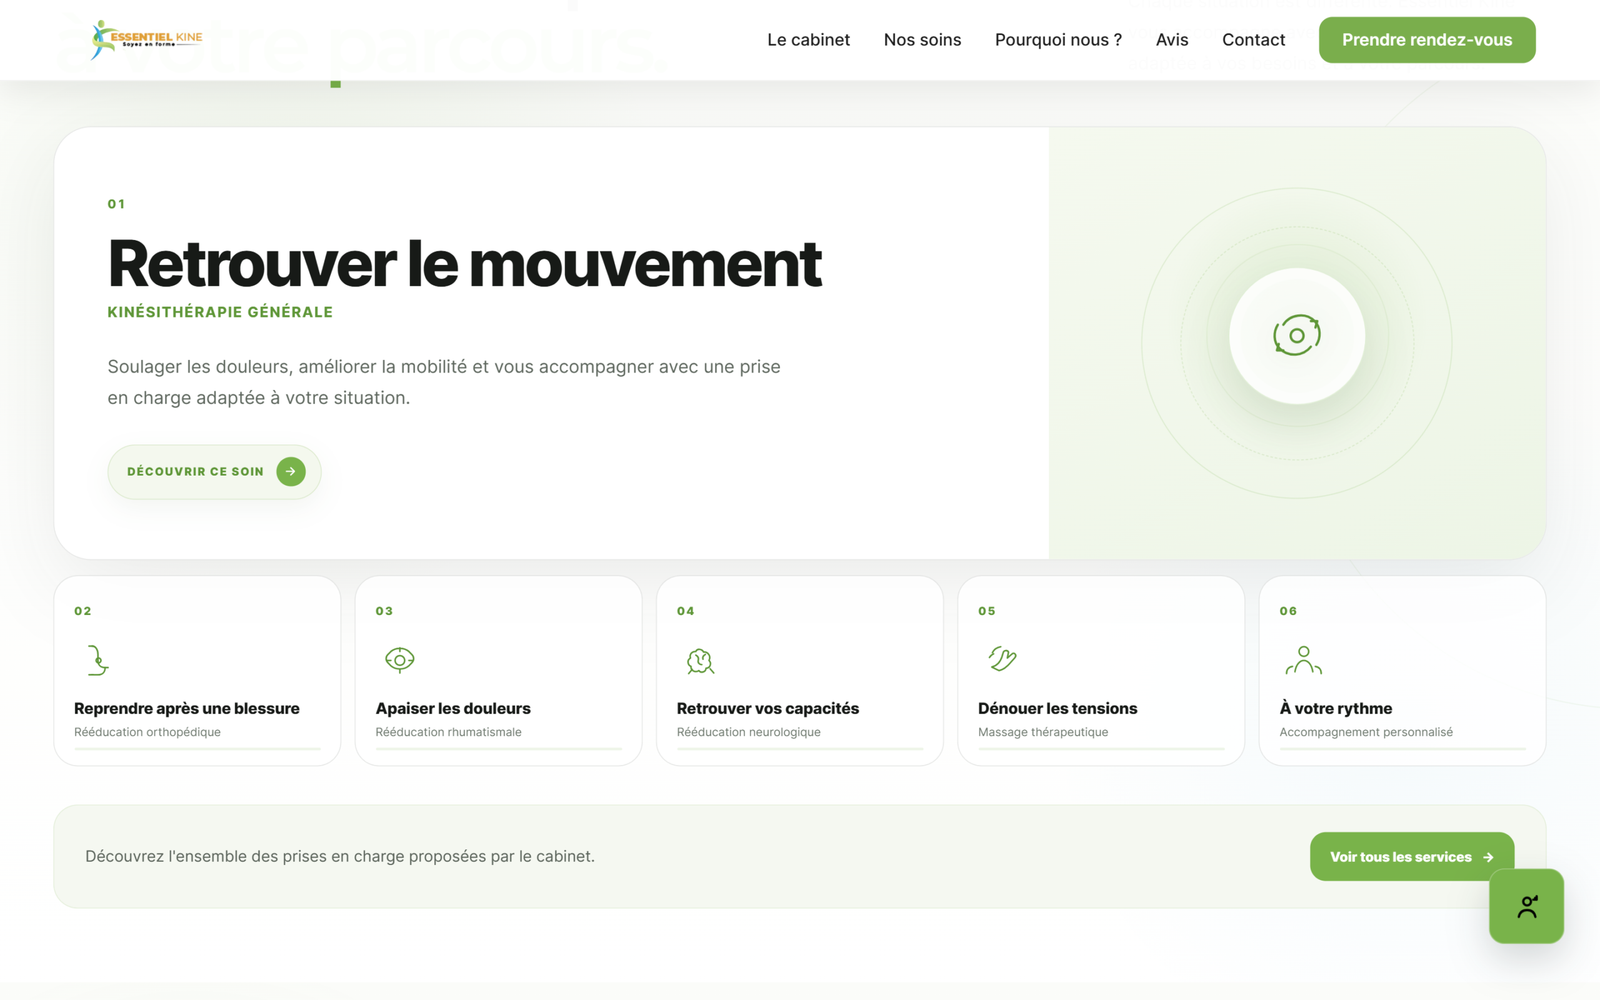Click Massage thérapeutique subtitle

click(x=1043, y=732)
